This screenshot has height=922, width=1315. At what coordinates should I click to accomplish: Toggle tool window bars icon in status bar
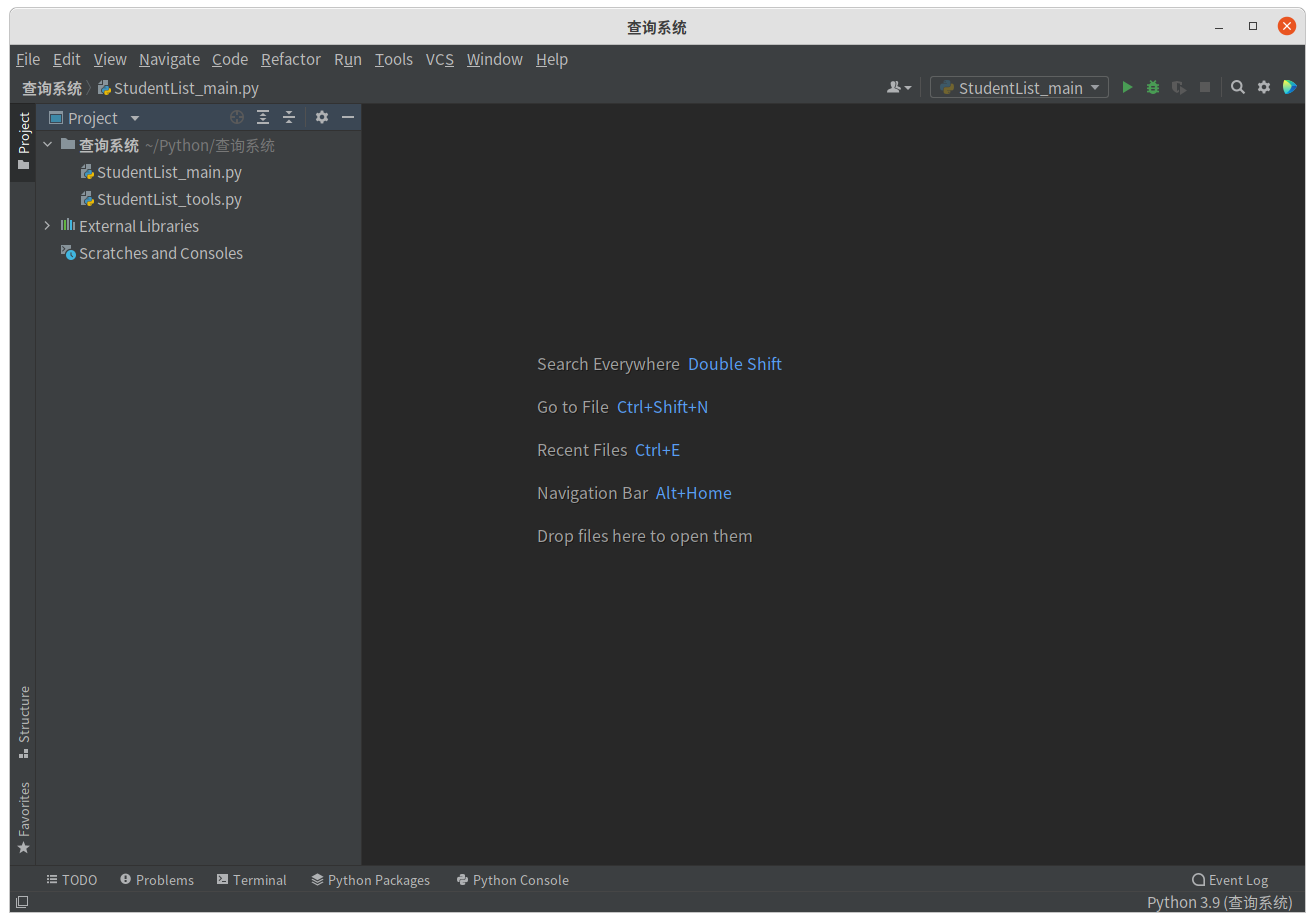pyautogui.click(x=22, y=903)
